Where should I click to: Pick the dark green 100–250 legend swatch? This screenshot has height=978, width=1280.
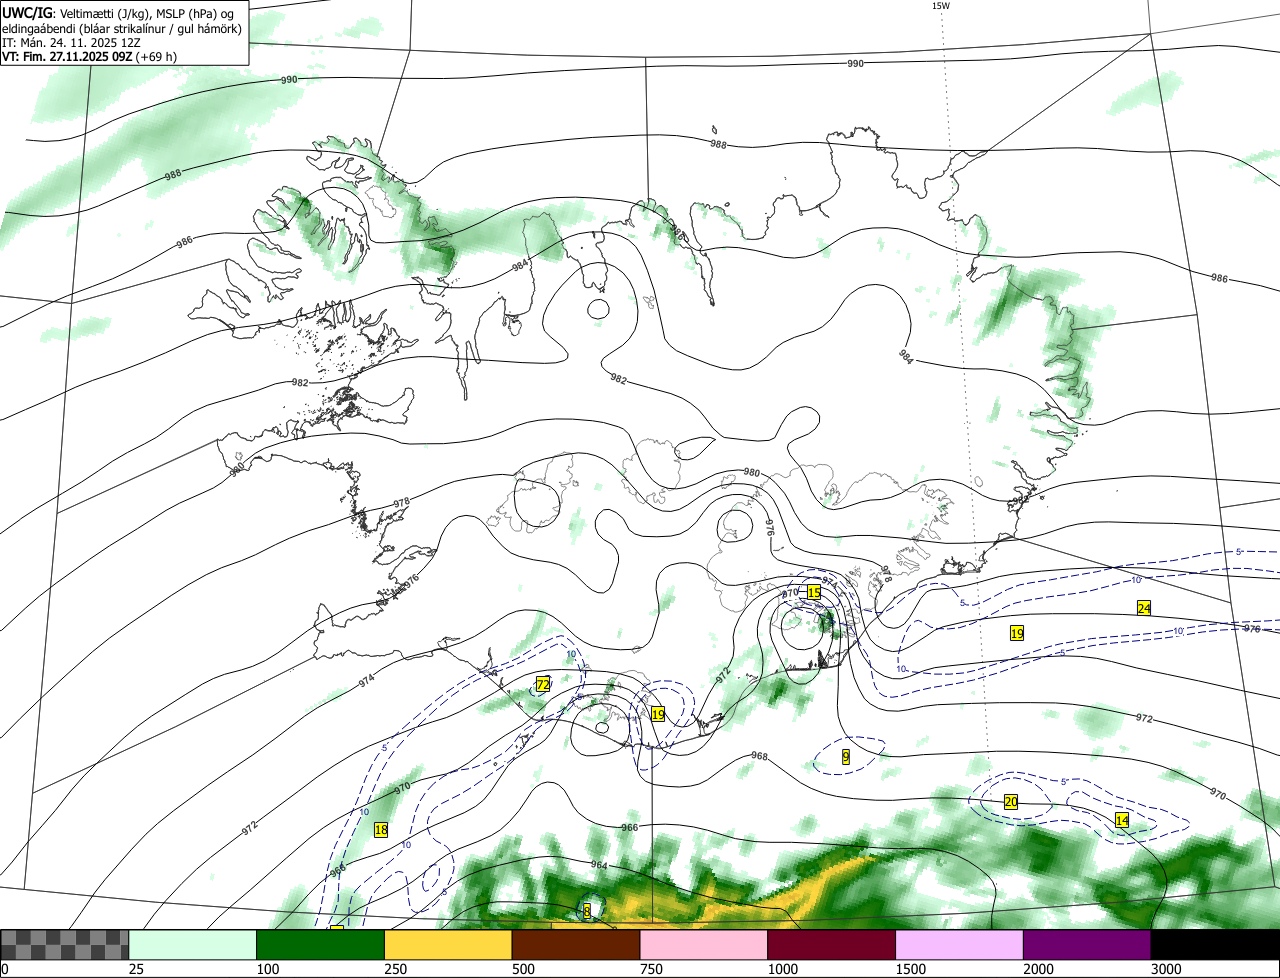coord(321,945)
